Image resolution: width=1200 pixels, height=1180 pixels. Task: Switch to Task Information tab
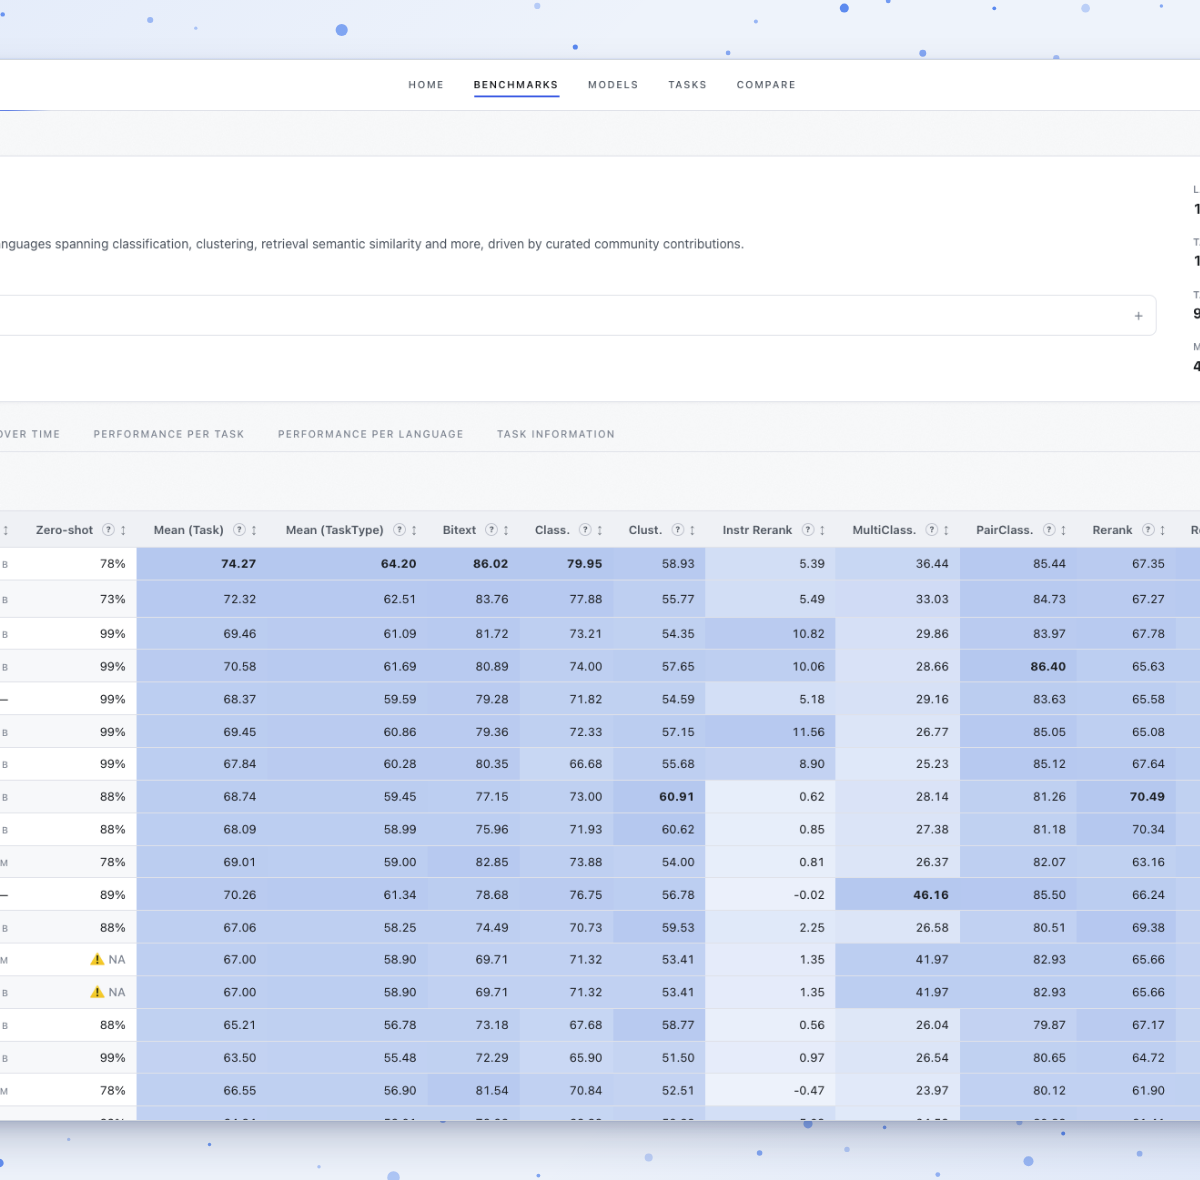point(556,434)
